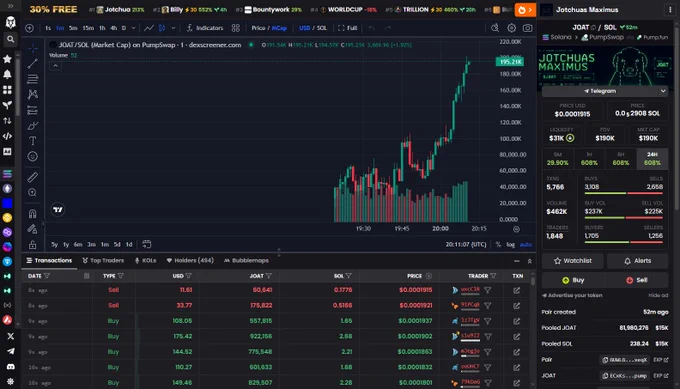Viewport: 680px width, 389px height.
Task: Open go-to-date calendar icon
Action: 147,244
